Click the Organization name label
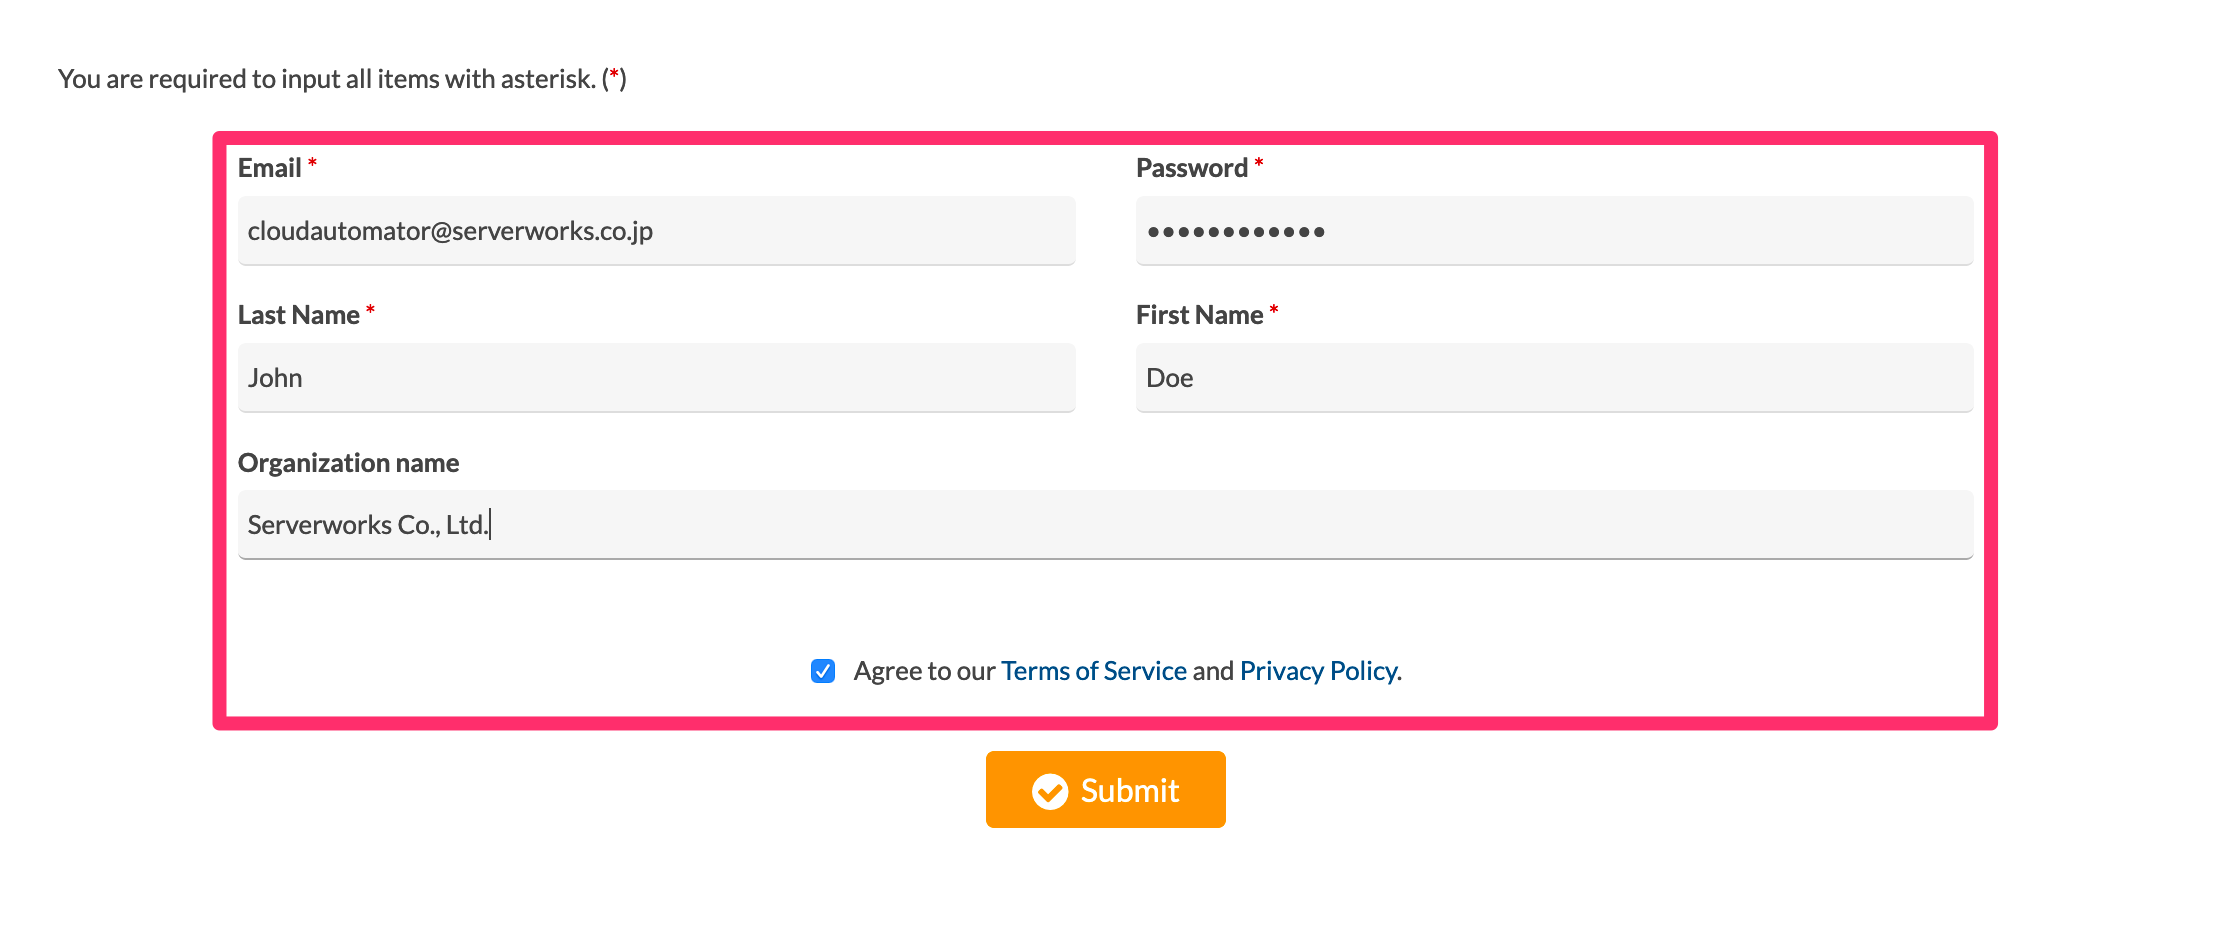Screen dimensions: 2214x926 [348, 463]
